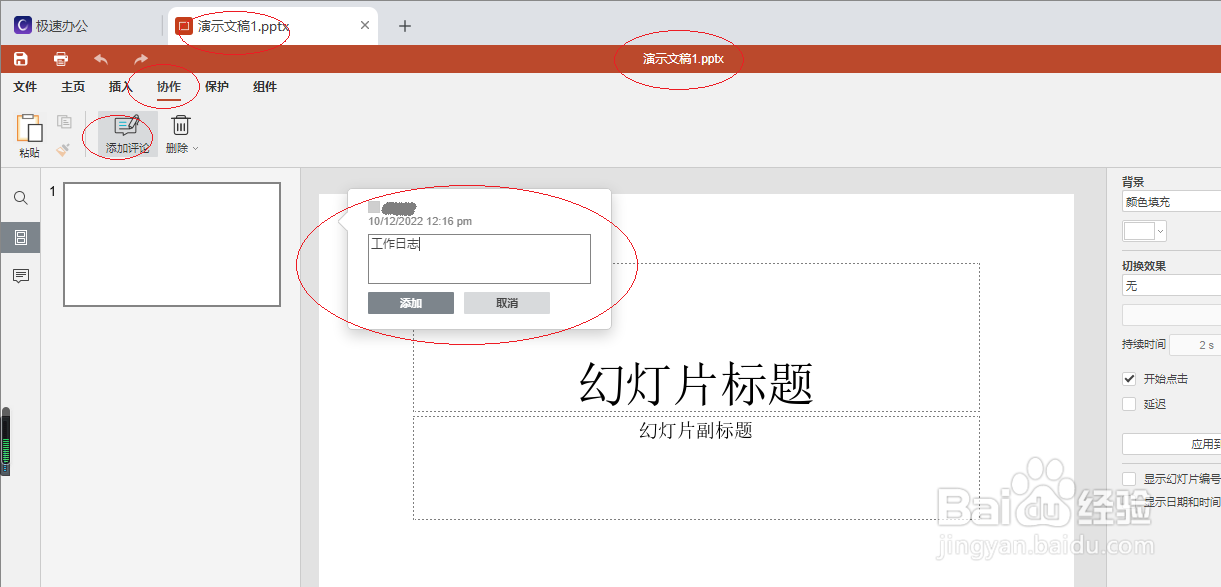1221x587 pixels.
Task: Click 取消 to cancel the comment
Action: [x=506, y=302]
